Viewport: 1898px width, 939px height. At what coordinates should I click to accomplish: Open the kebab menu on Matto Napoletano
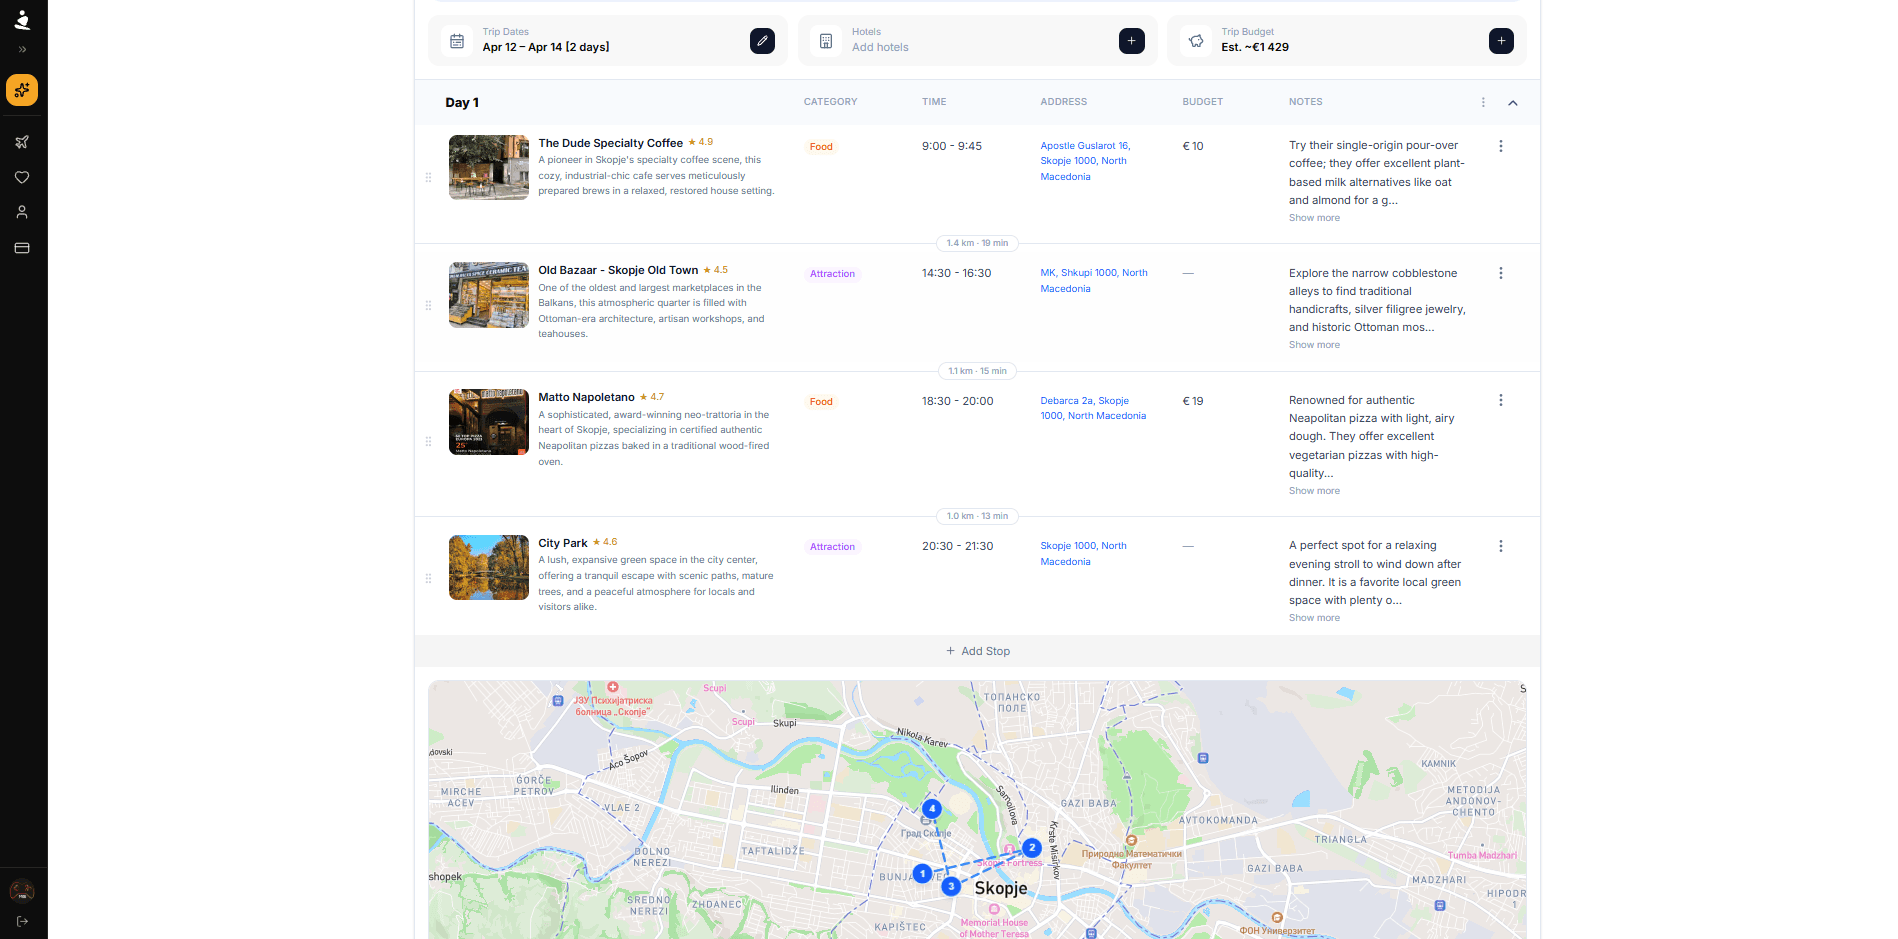tap(1501, 399)
